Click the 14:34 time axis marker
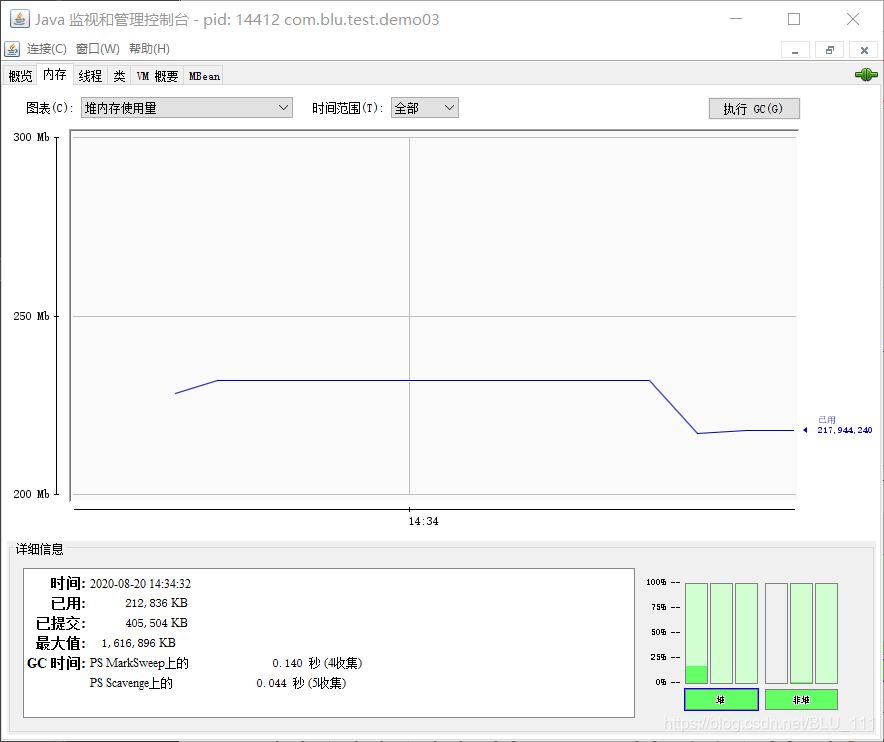Screen dimensions: 884x742 click(x=423, y=522)
